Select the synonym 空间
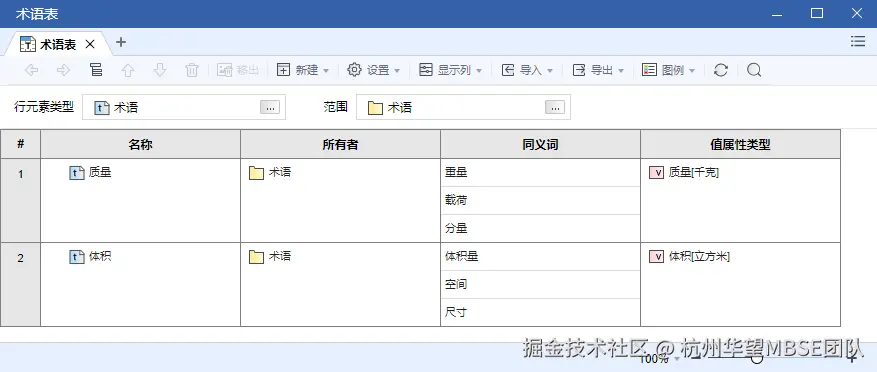877x372 pixels. [x=540, y=284]
